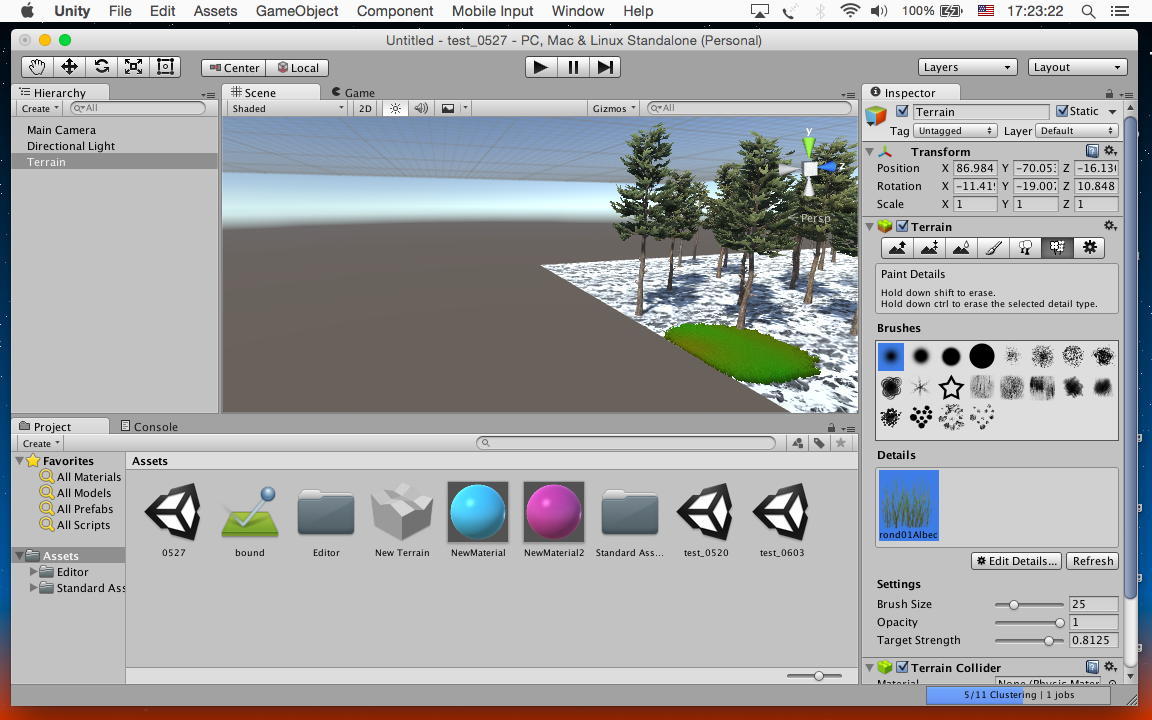This screenshot has width=1152, height=720.
Task: Select the first soft blue-highlighted brush
Action: tap(890, 356)
